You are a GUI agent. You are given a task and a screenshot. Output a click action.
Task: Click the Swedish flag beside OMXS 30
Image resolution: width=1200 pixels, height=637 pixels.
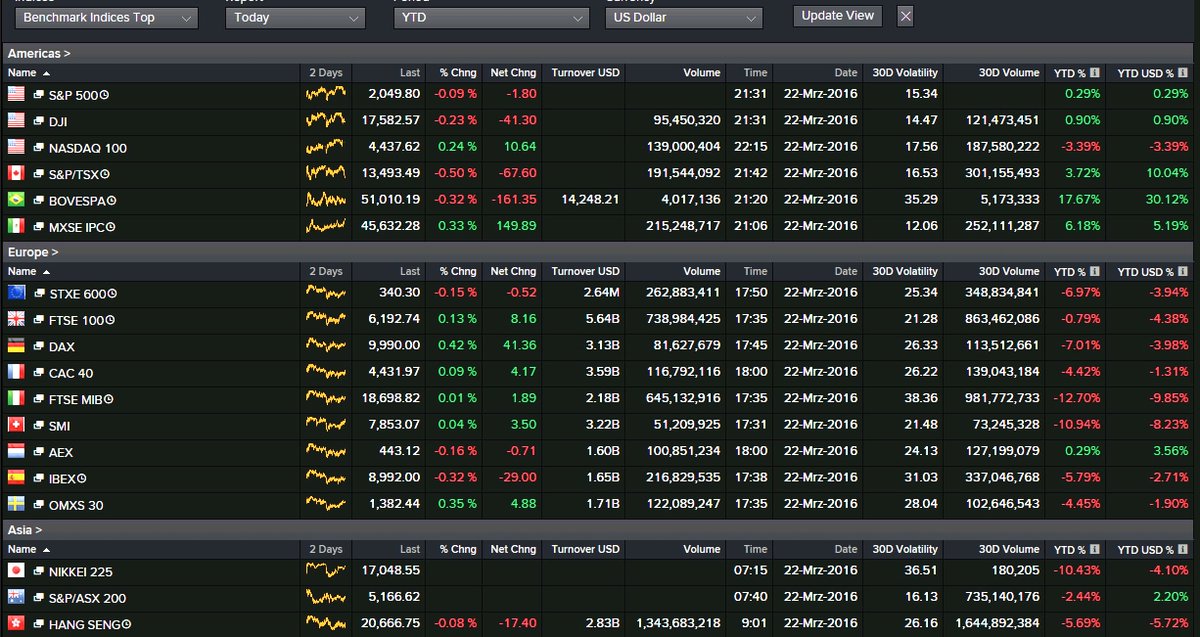click(x=16, y=504)
